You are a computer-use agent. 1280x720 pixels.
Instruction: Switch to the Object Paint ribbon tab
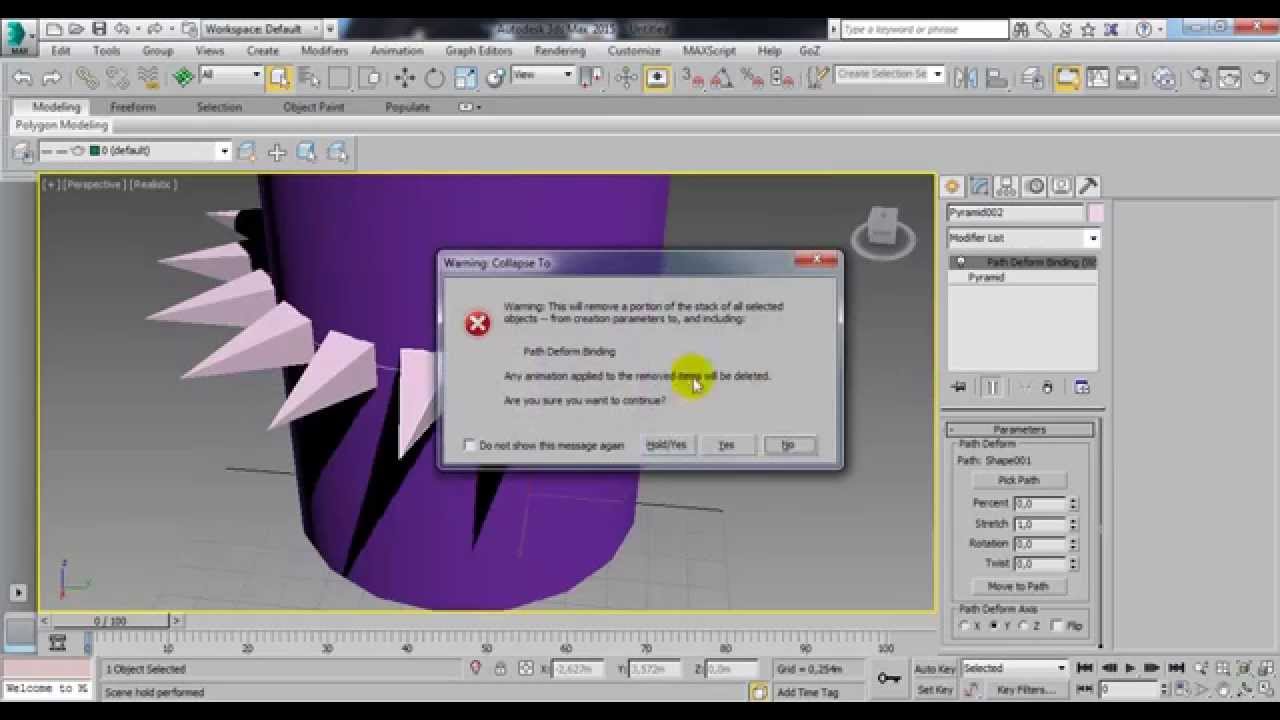[x=314, y=107]
